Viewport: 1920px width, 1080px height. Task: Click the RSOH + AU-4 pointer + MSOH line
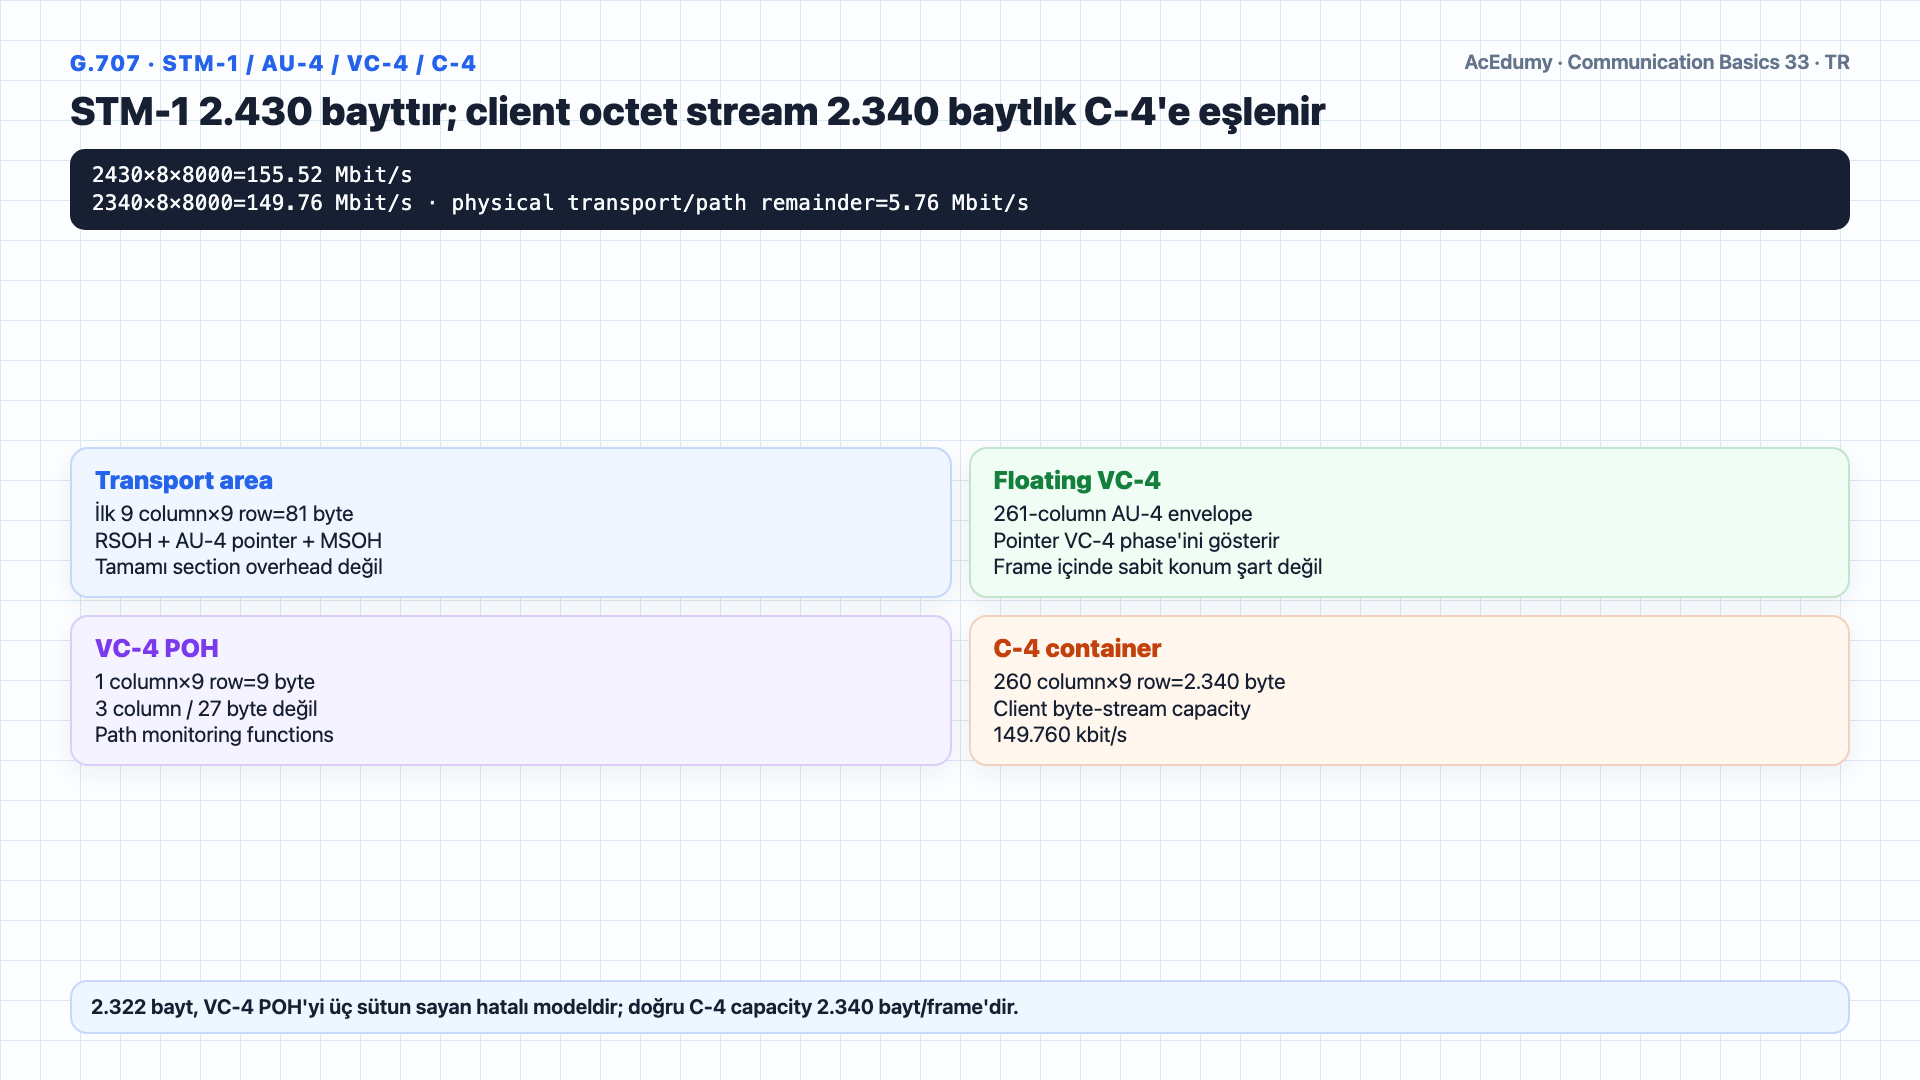tap(238, 541)
